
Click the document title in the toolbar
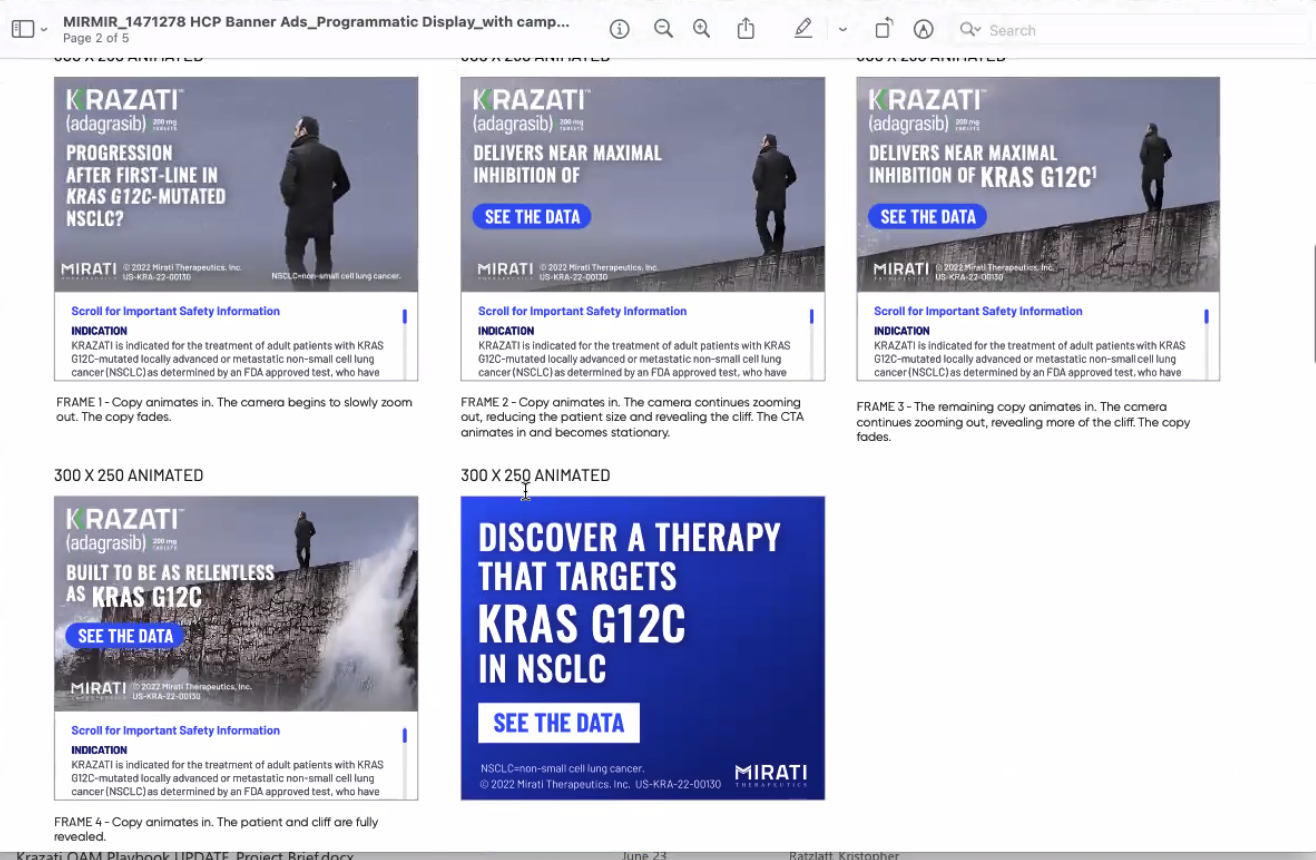pos(316,21)
